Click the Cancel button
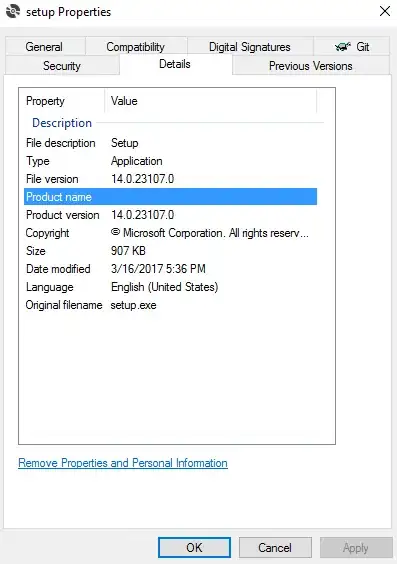 pos(275,547)
